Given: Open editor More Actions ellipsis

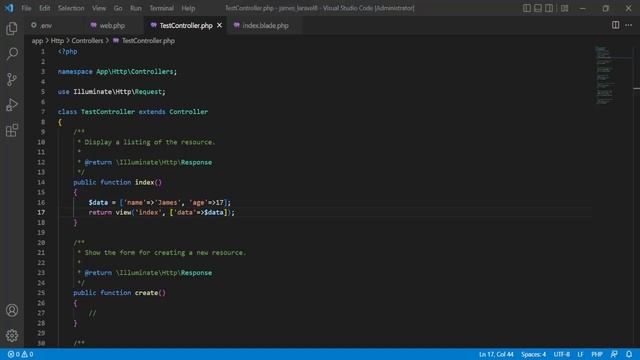Looking at the screenshot, I should (629, 25).
